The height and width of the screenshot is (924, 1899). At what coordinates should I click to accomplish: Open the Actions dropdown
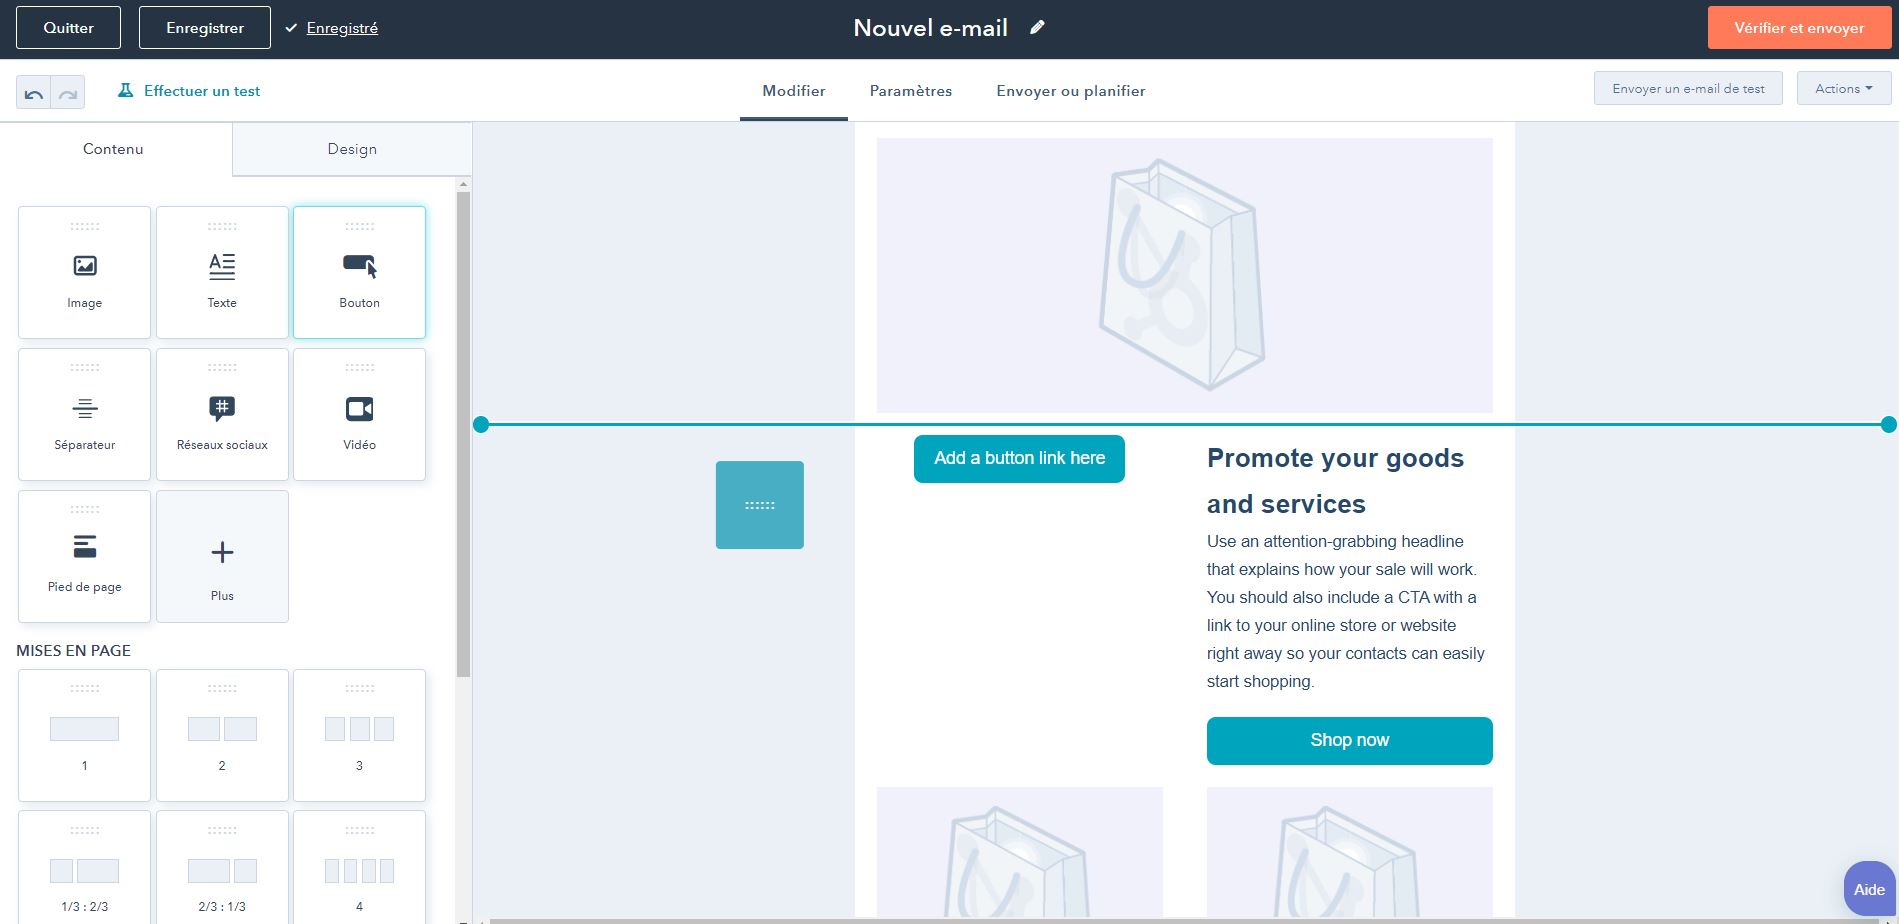tap(1843, 89)
